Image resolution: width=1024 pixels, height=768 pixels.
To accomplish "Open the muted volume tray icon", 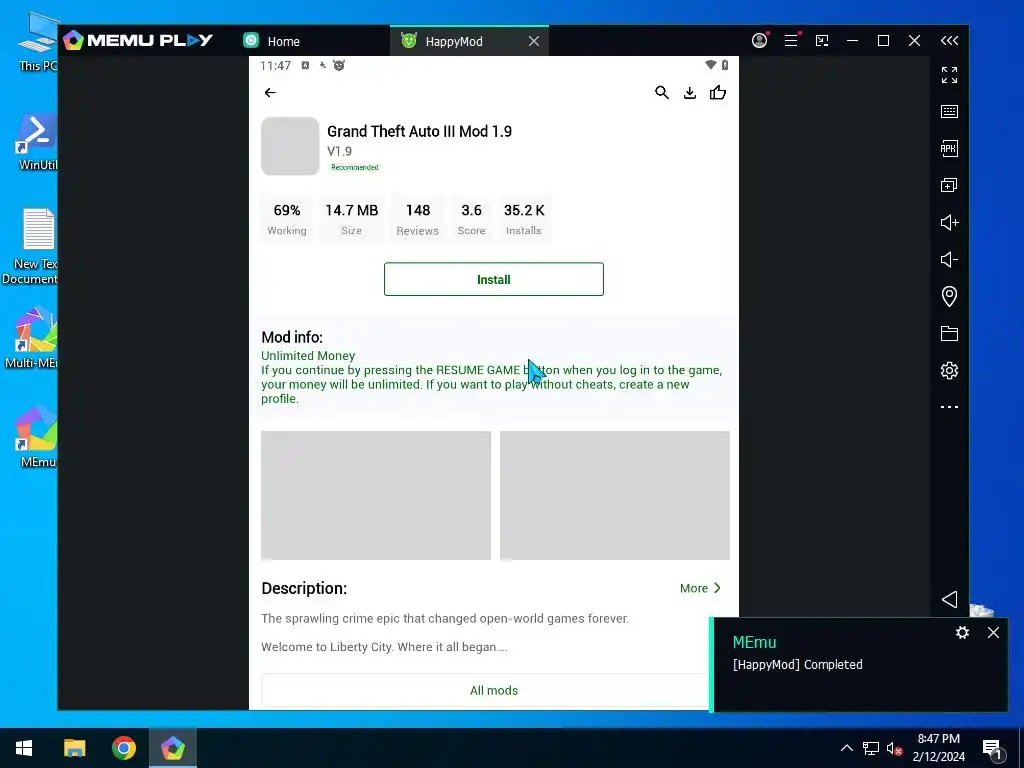I will (x=894, y=748).
